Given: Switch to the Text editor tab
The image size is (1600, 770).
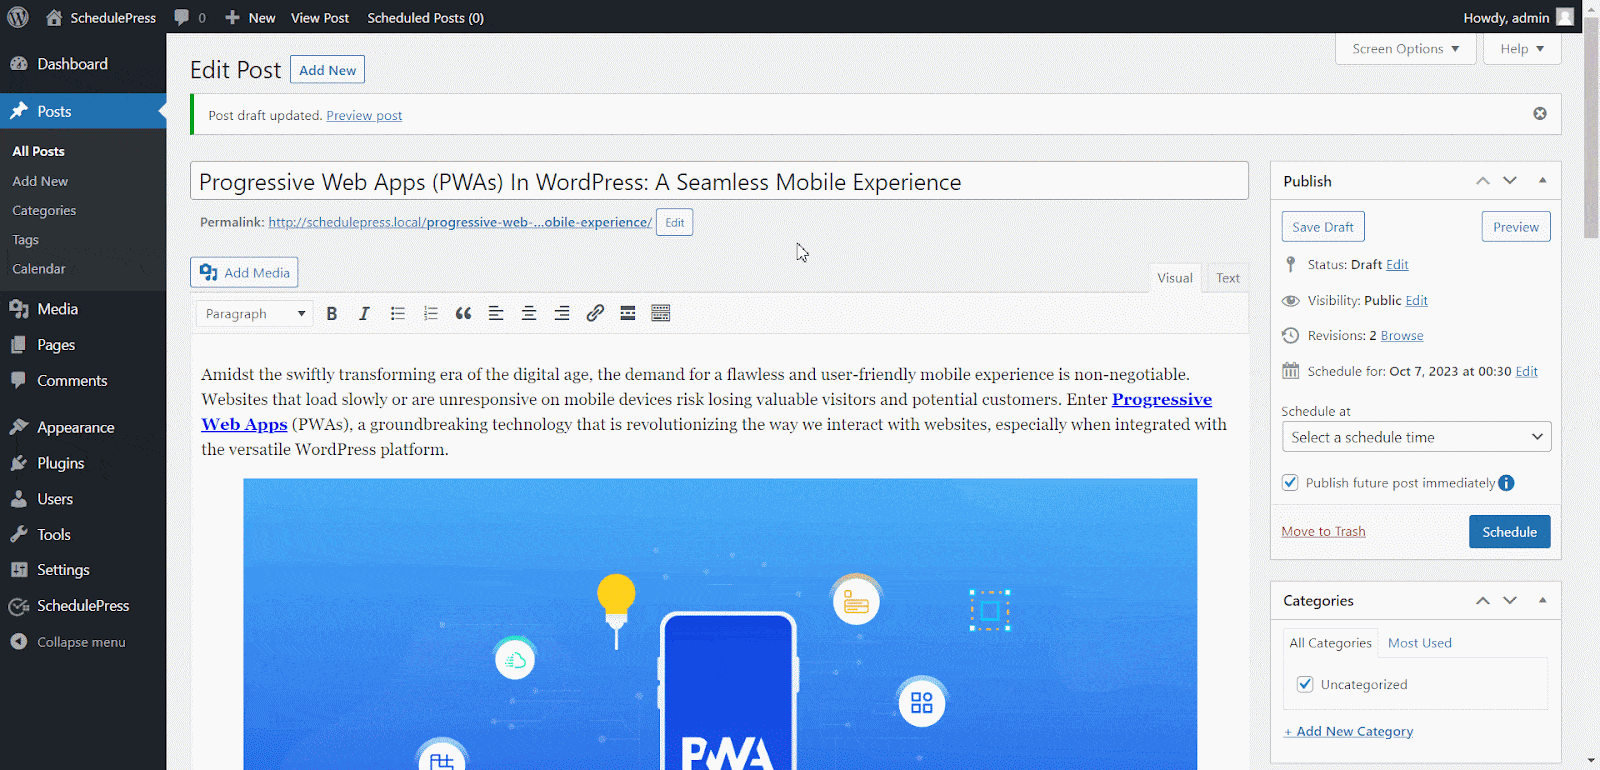Looking at the screenshot, I should [x=1228, y=278].
